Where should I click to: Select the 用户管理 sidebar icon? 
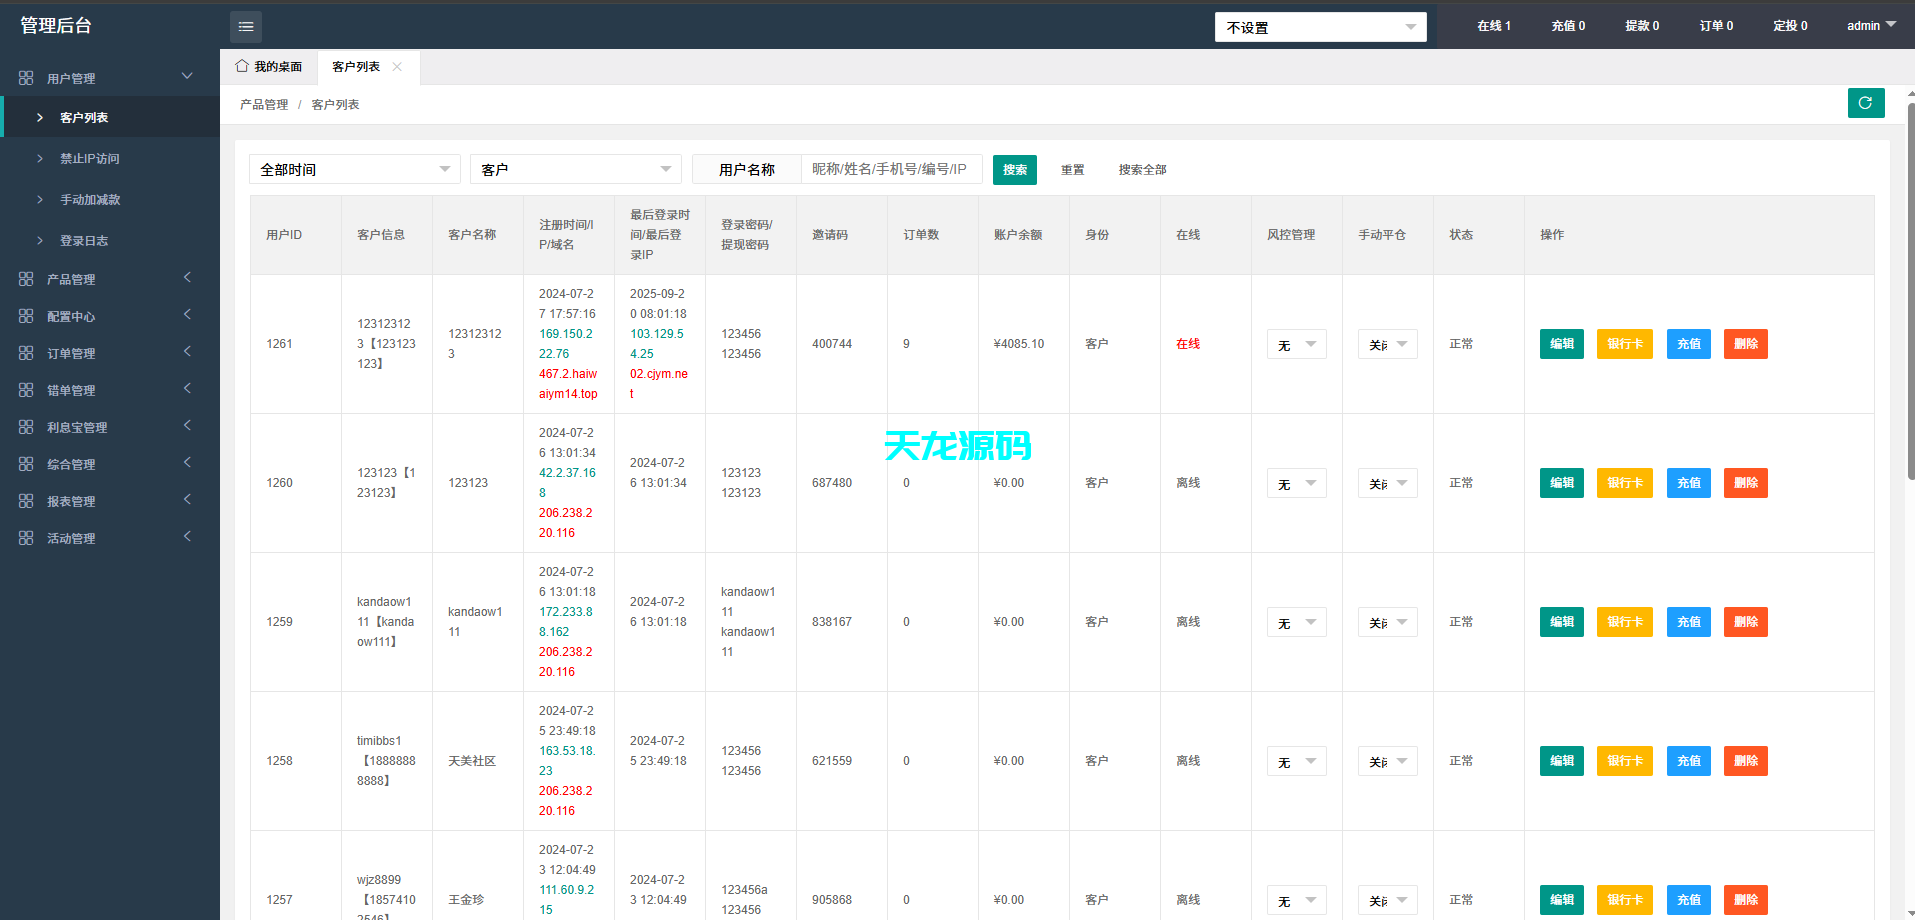(x=27, y=77)
